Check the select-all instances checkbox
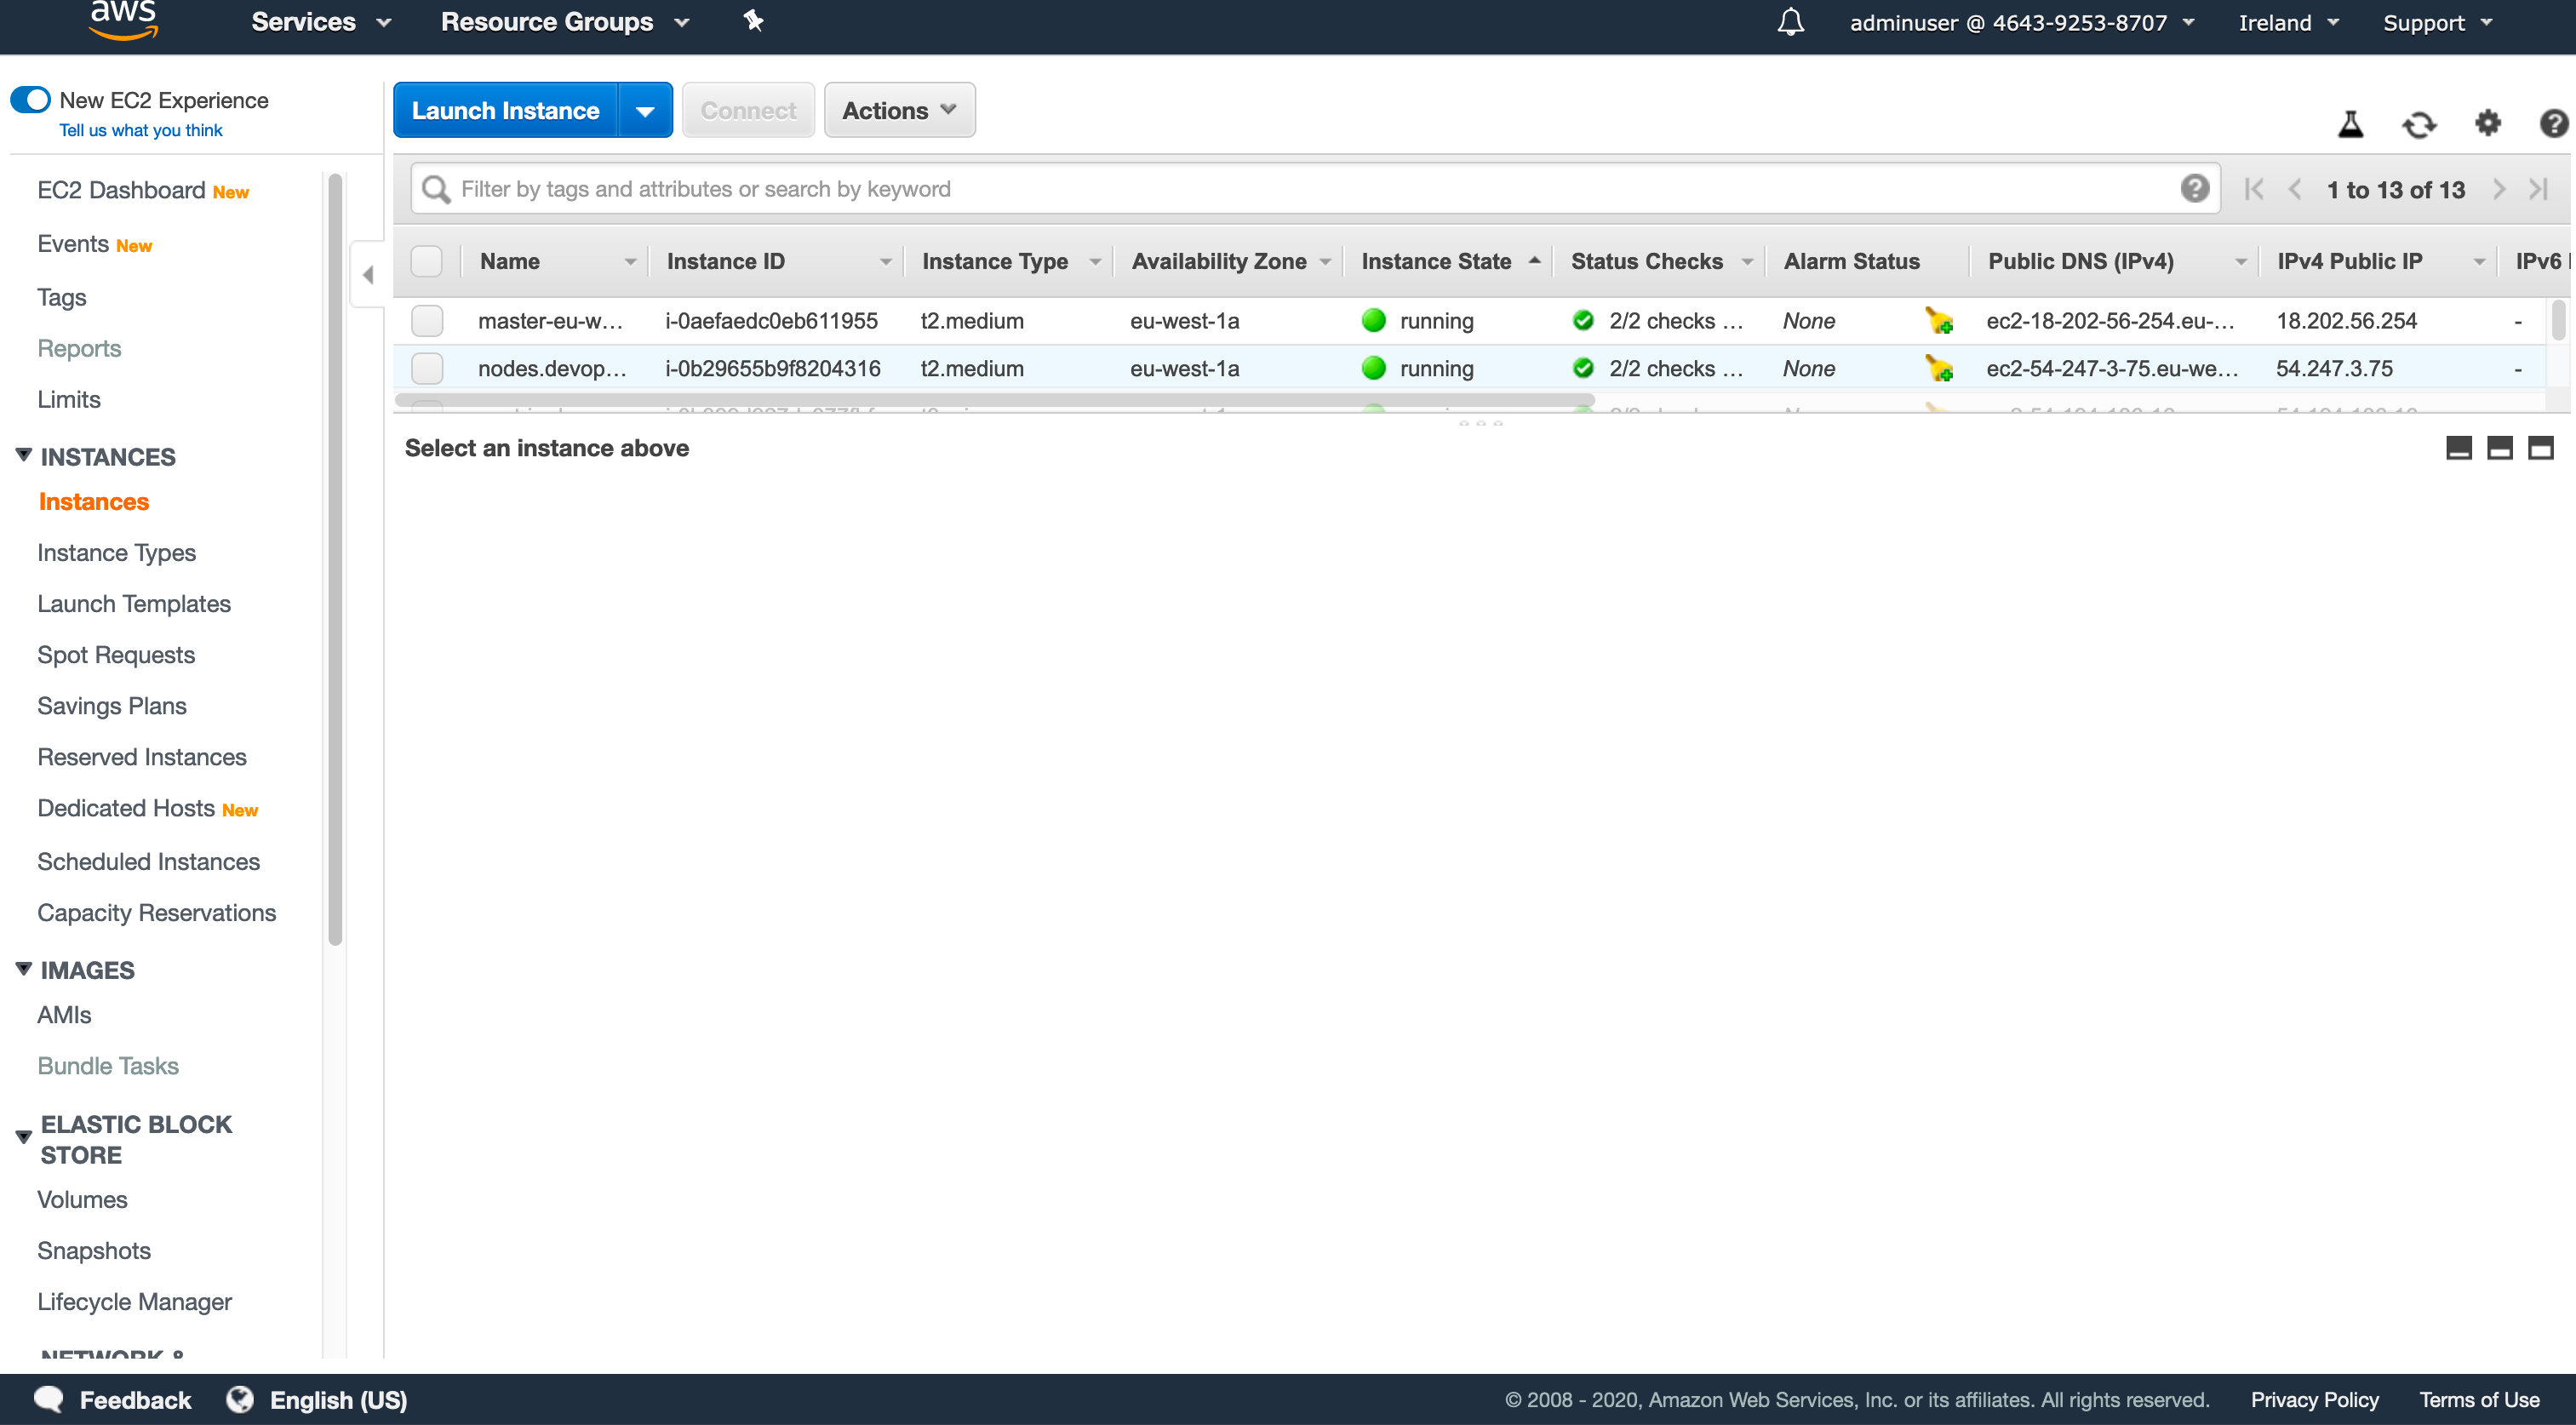The width and height of the screenshot is (2576, 1425). 426,261
